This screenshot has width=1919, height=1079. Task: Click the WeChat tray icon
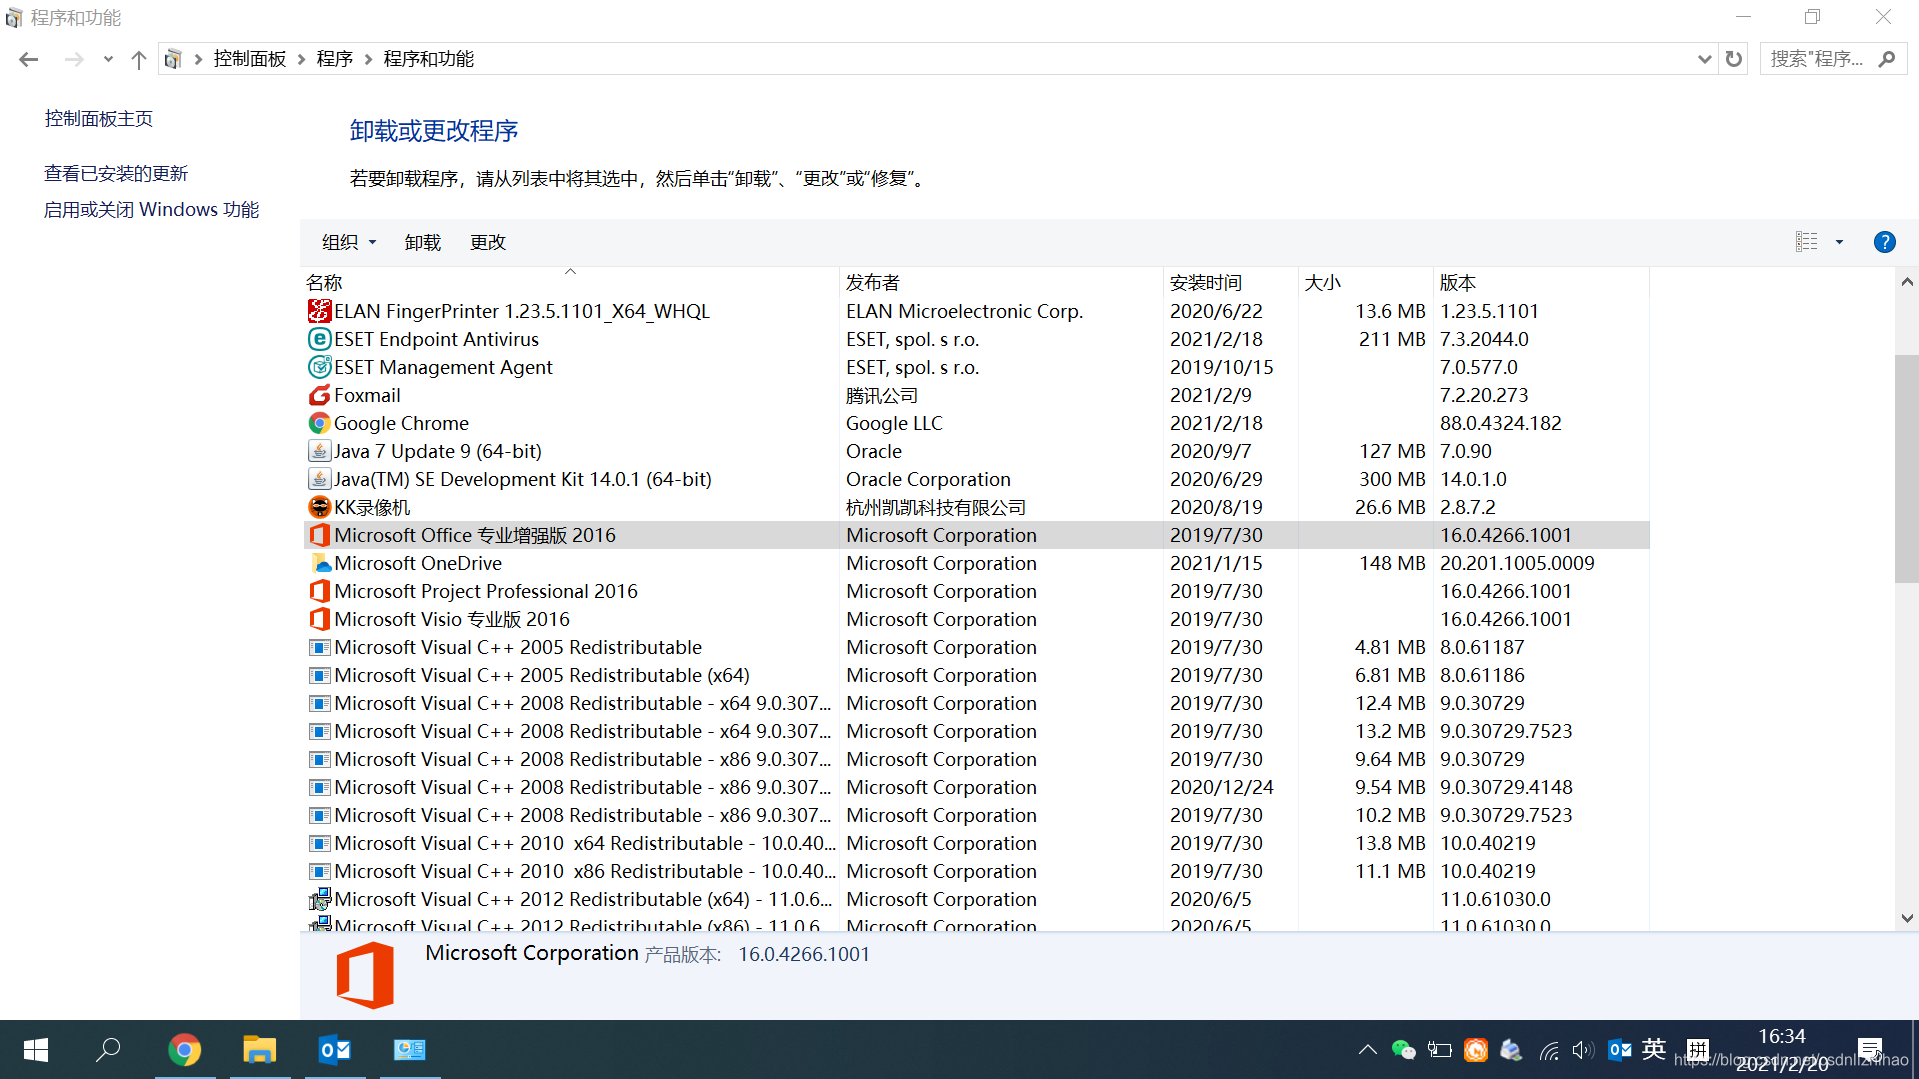coord(1404,1049)
